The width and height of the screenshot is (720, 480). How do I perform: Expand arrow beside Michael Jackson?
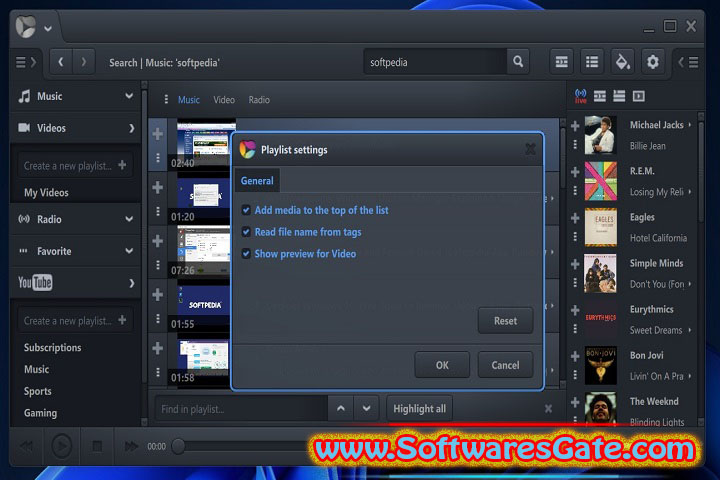click(x=690, y=124)
